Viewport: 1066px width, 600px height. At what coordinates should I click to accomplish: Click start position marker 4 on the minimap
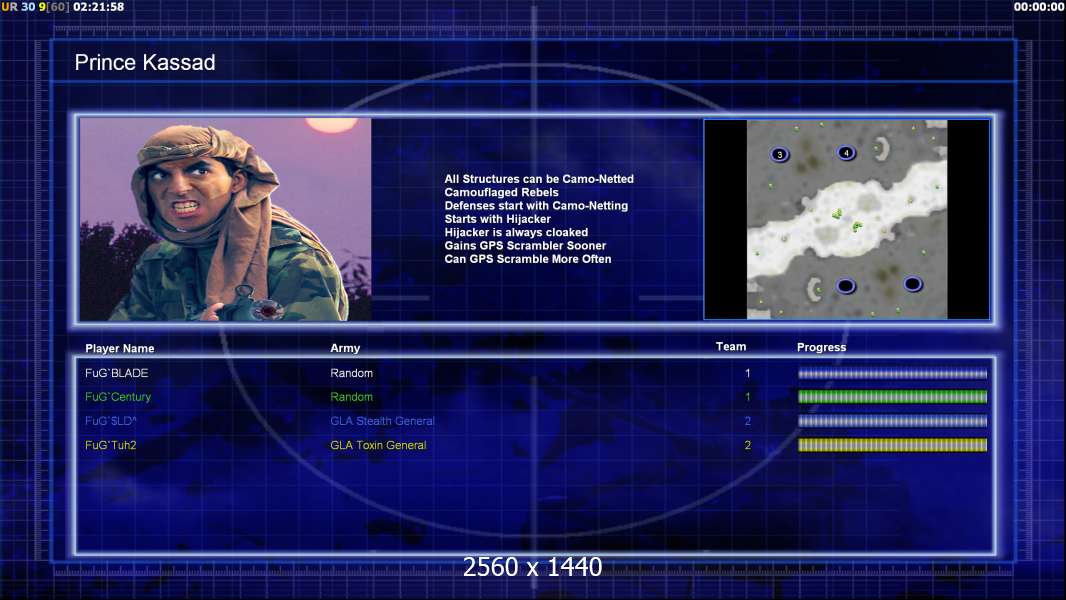pos(846,153)
